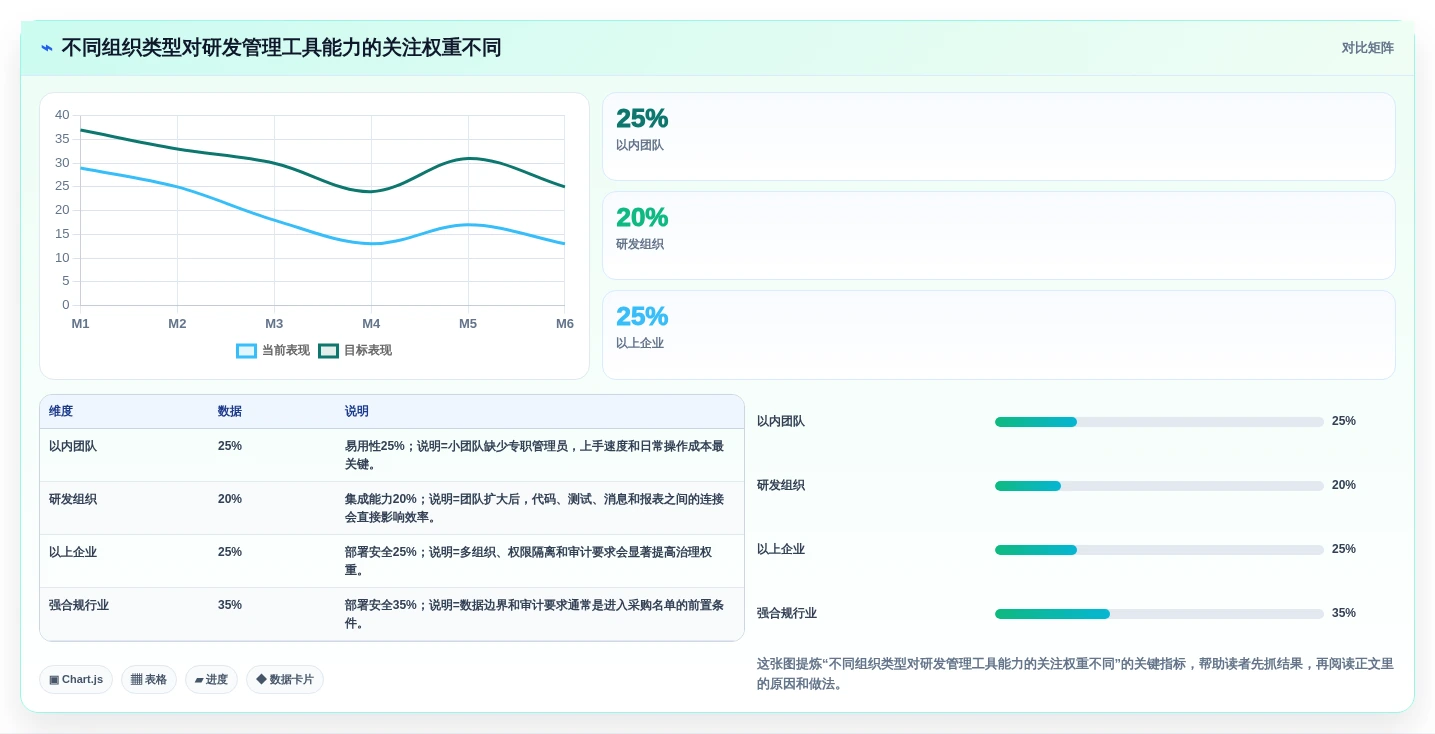The height and width of the screenshot is (734, 1435).
Task: Click the 数据 column header
Action: 230,412
